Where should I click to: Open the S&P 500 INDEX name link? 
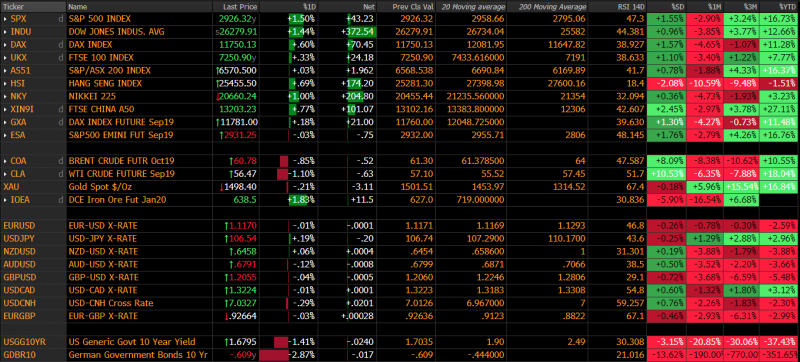[100, 19]
